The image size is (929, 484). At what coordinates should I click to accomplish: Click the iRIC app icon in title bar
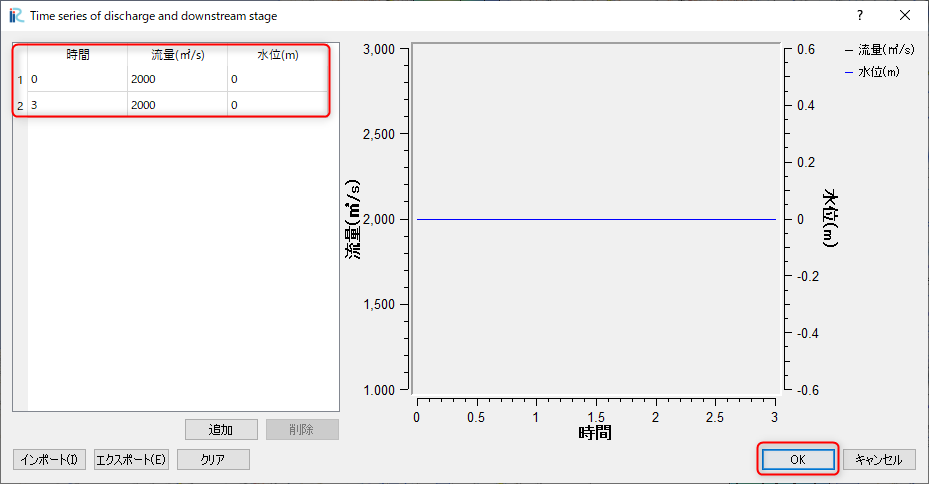(x=16, y=15)
